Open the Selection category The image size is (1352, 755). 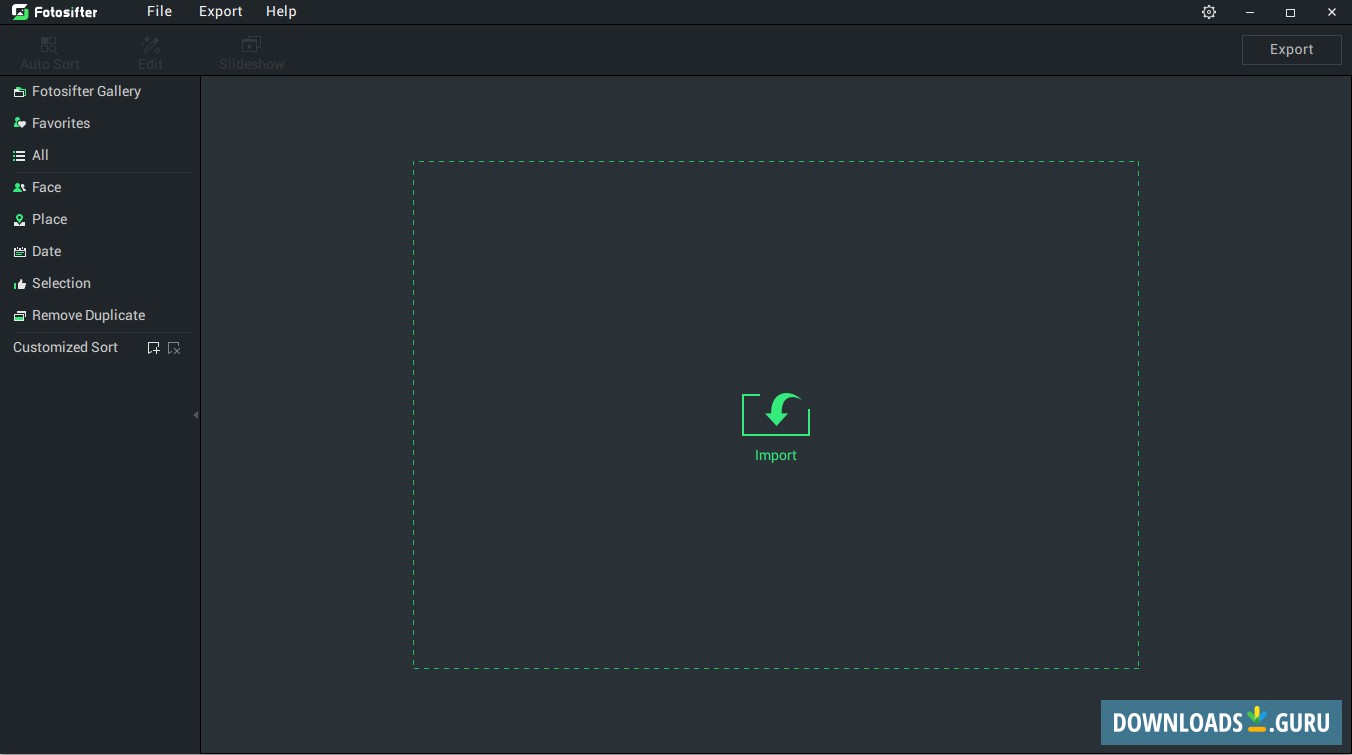click(61, 283)
